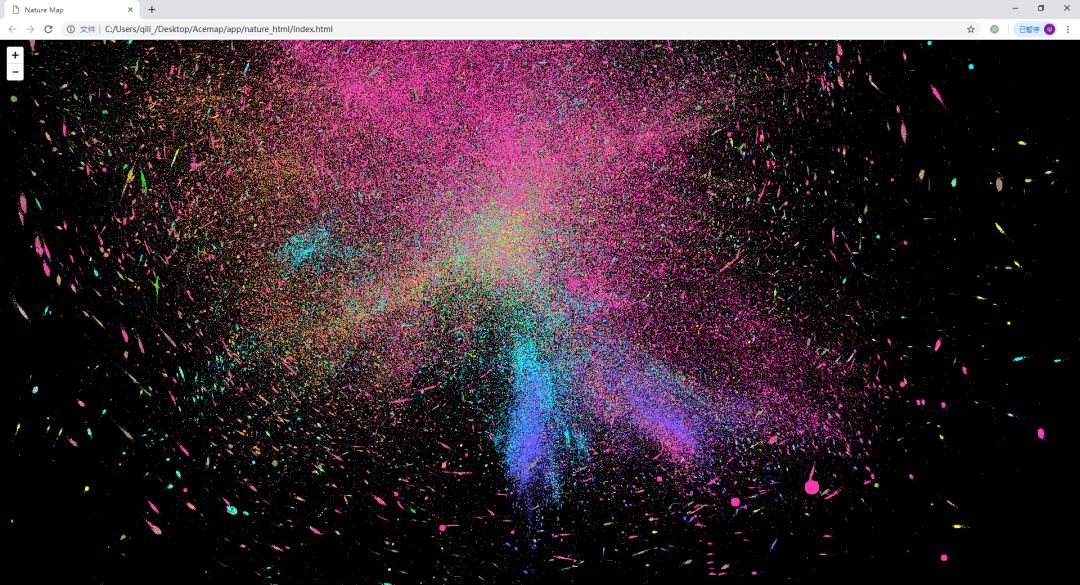
Task: Bookmark this page with the star
Action: pos(970,29)
